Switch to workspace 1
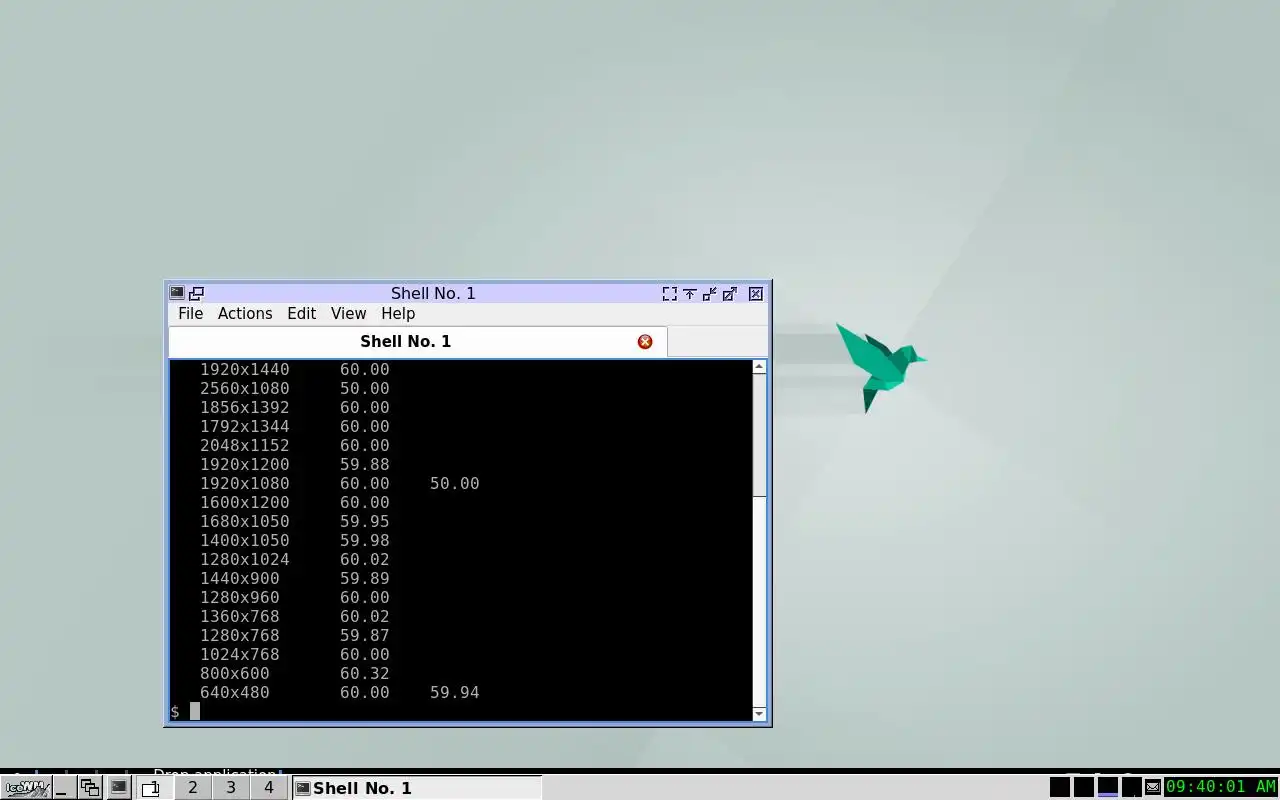Viewport: 1280px width, 800px height. 153,788
